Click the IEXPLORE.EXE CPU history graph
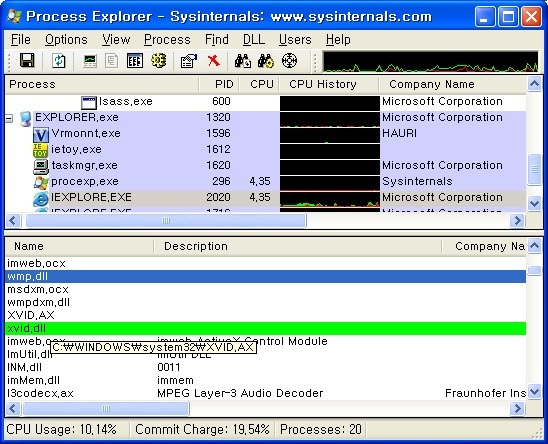This screenshot has width=548, height=444. pos(330,199)
